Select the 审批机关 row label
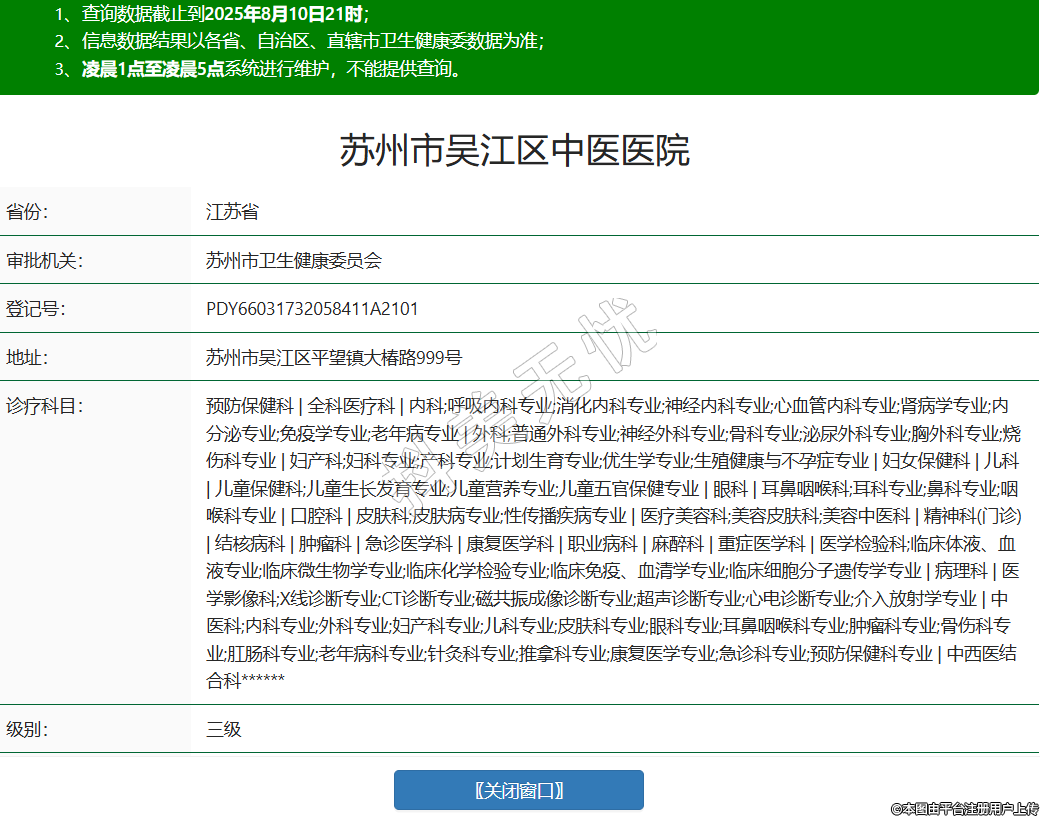The image size is (1040, 816). [x=44, y=261]
